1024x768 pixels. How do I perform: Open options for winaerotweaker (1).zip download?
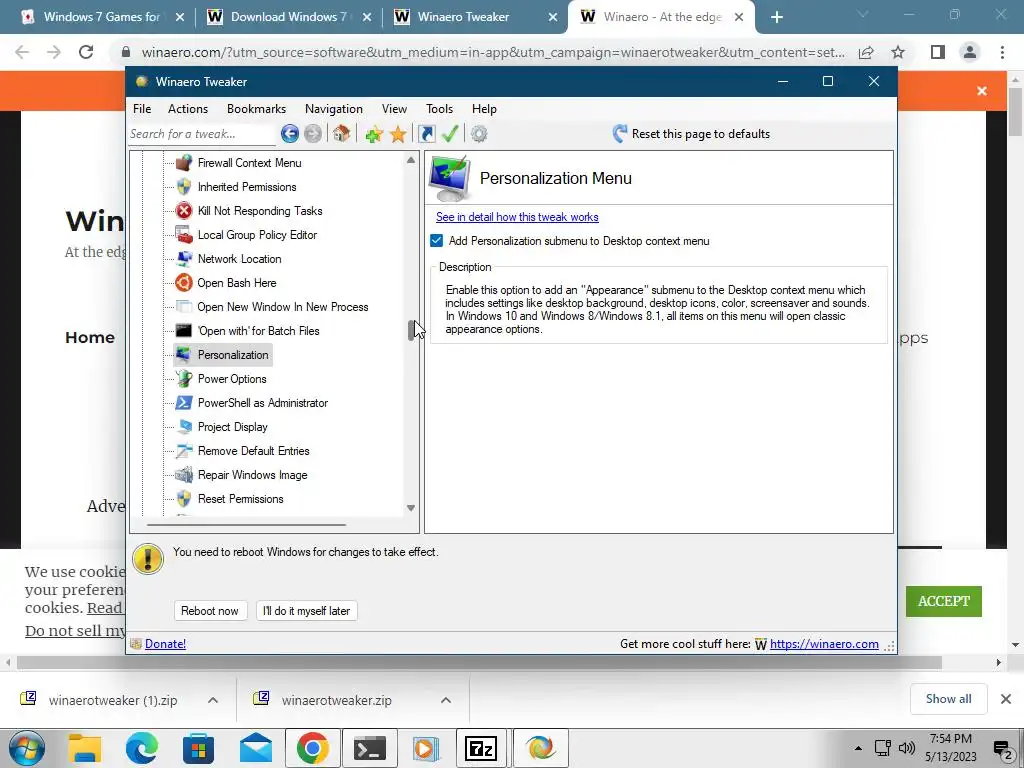(x=213, y=700)
